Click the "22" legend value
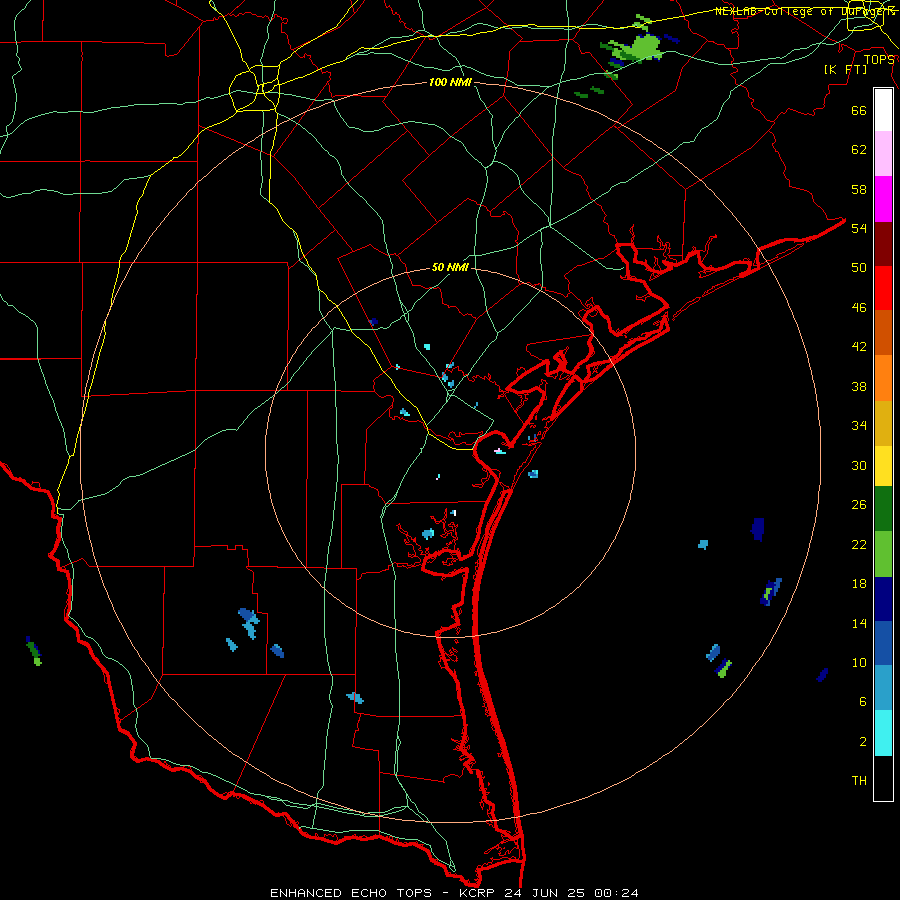This screenshot has width=900, height=900. (859, 544)
